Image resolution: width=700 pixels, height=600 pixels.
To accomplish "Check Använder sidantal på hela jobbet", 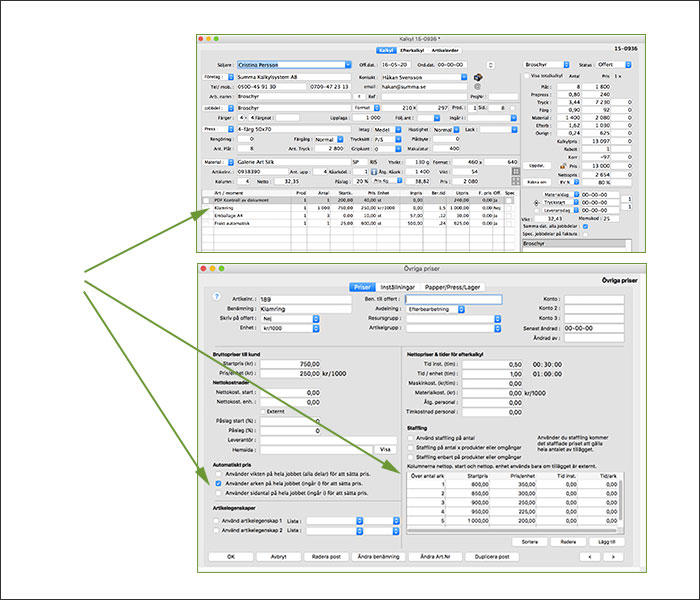I will pyautogui.click(x=218, y=493).
